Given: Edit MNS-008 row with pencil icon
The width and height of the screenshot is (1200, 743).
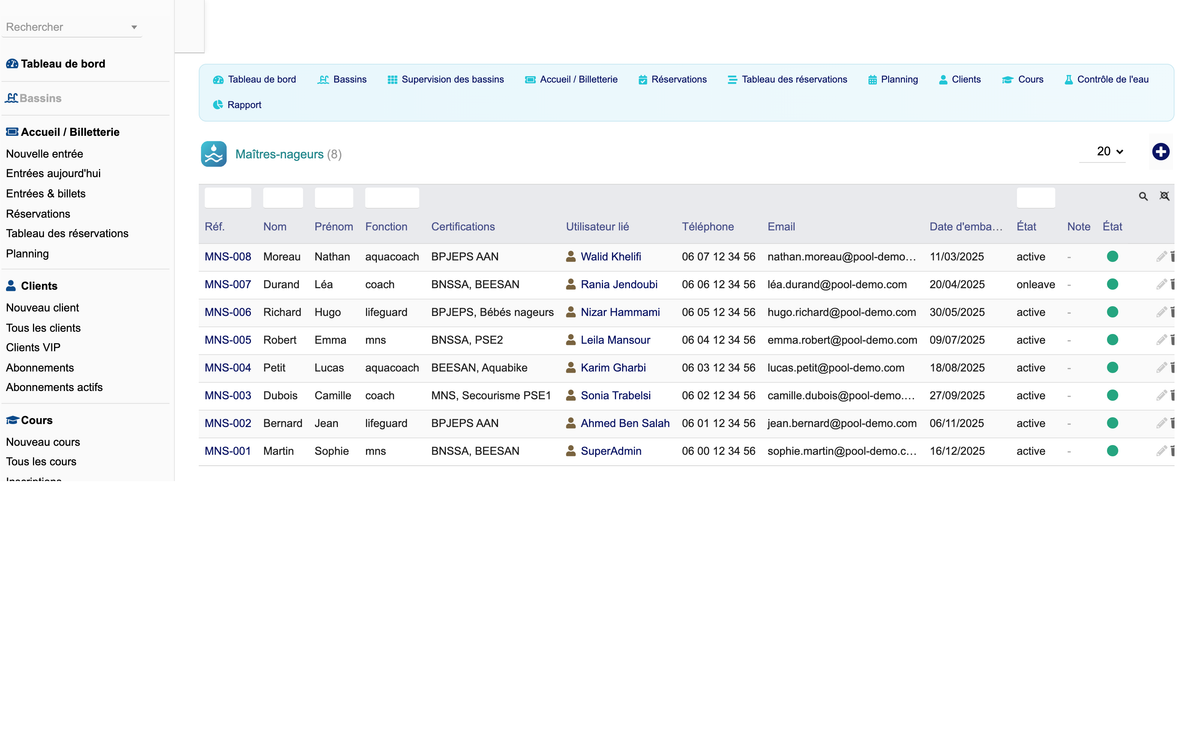Looking at the screenshot, I should [1161, 257].
